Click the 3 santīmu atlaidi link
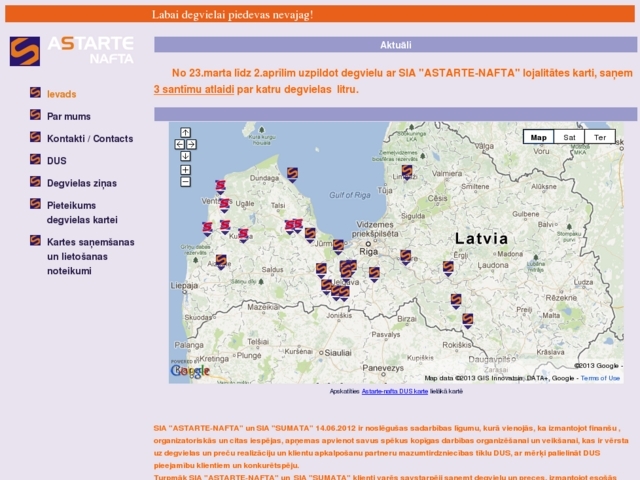Screen dimensions: 640x480 coord(194,89)
